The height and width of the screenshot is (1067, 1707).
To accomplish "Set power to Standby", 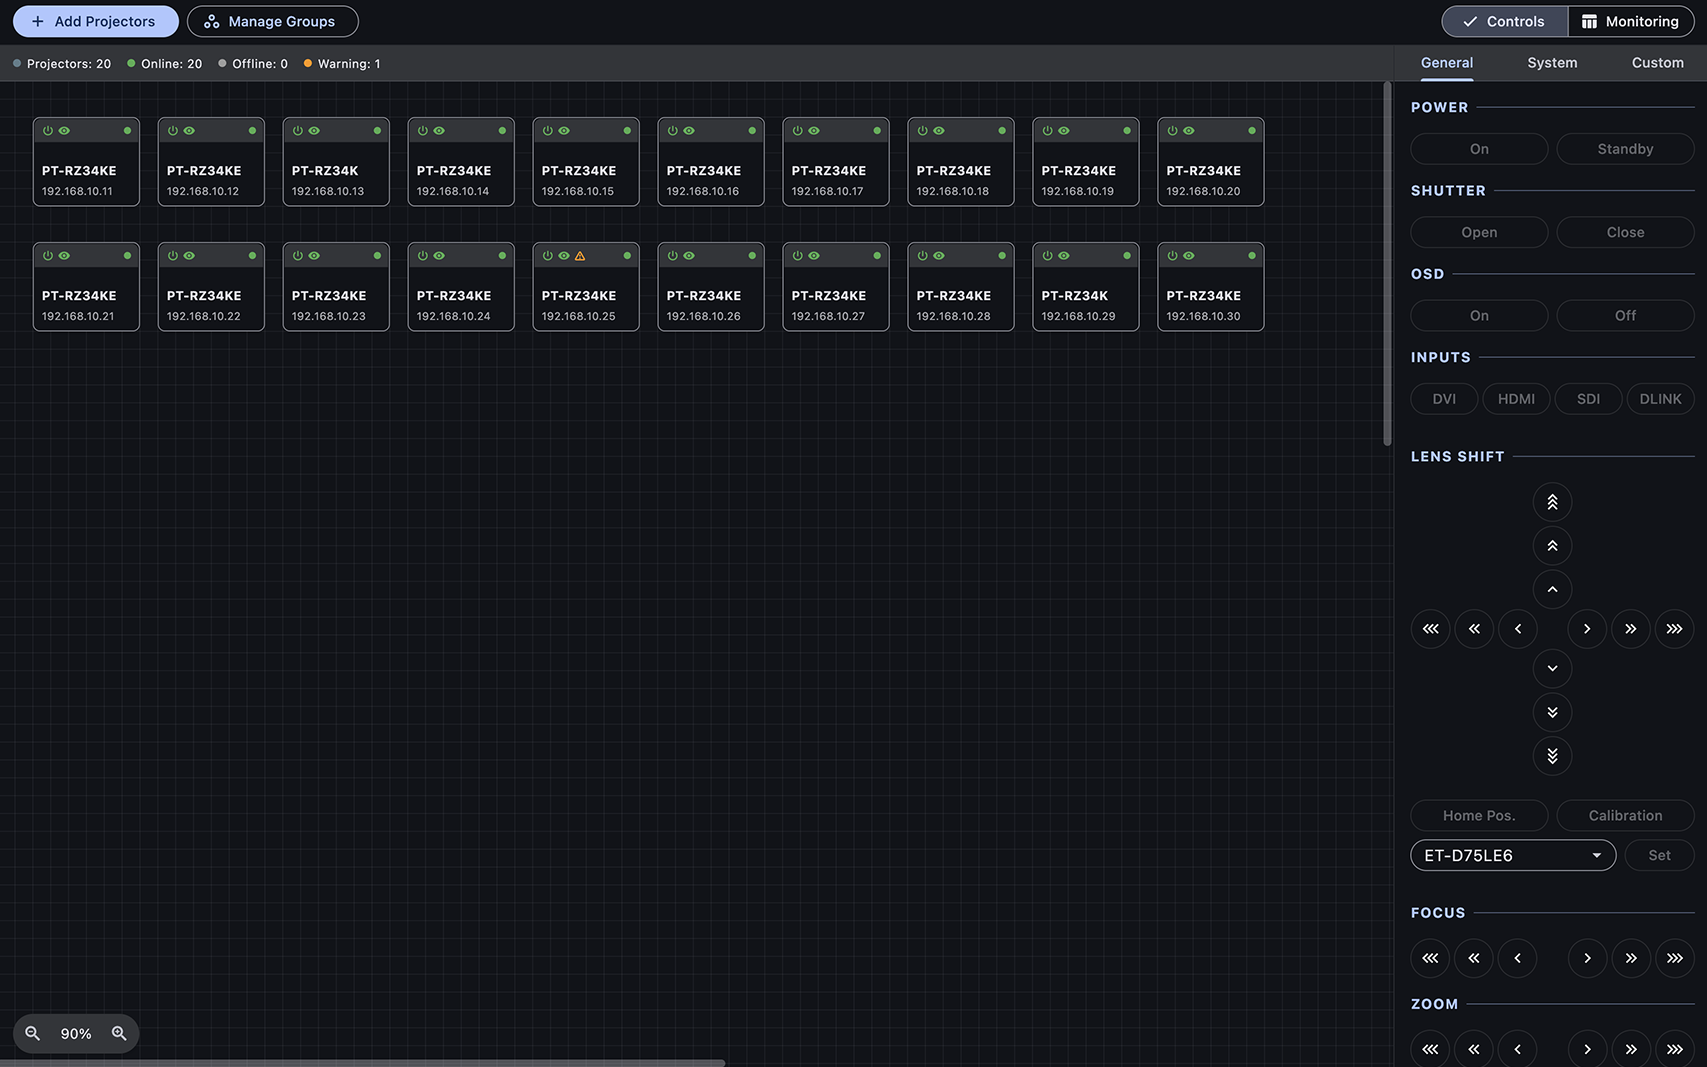I will point(1625,149).
